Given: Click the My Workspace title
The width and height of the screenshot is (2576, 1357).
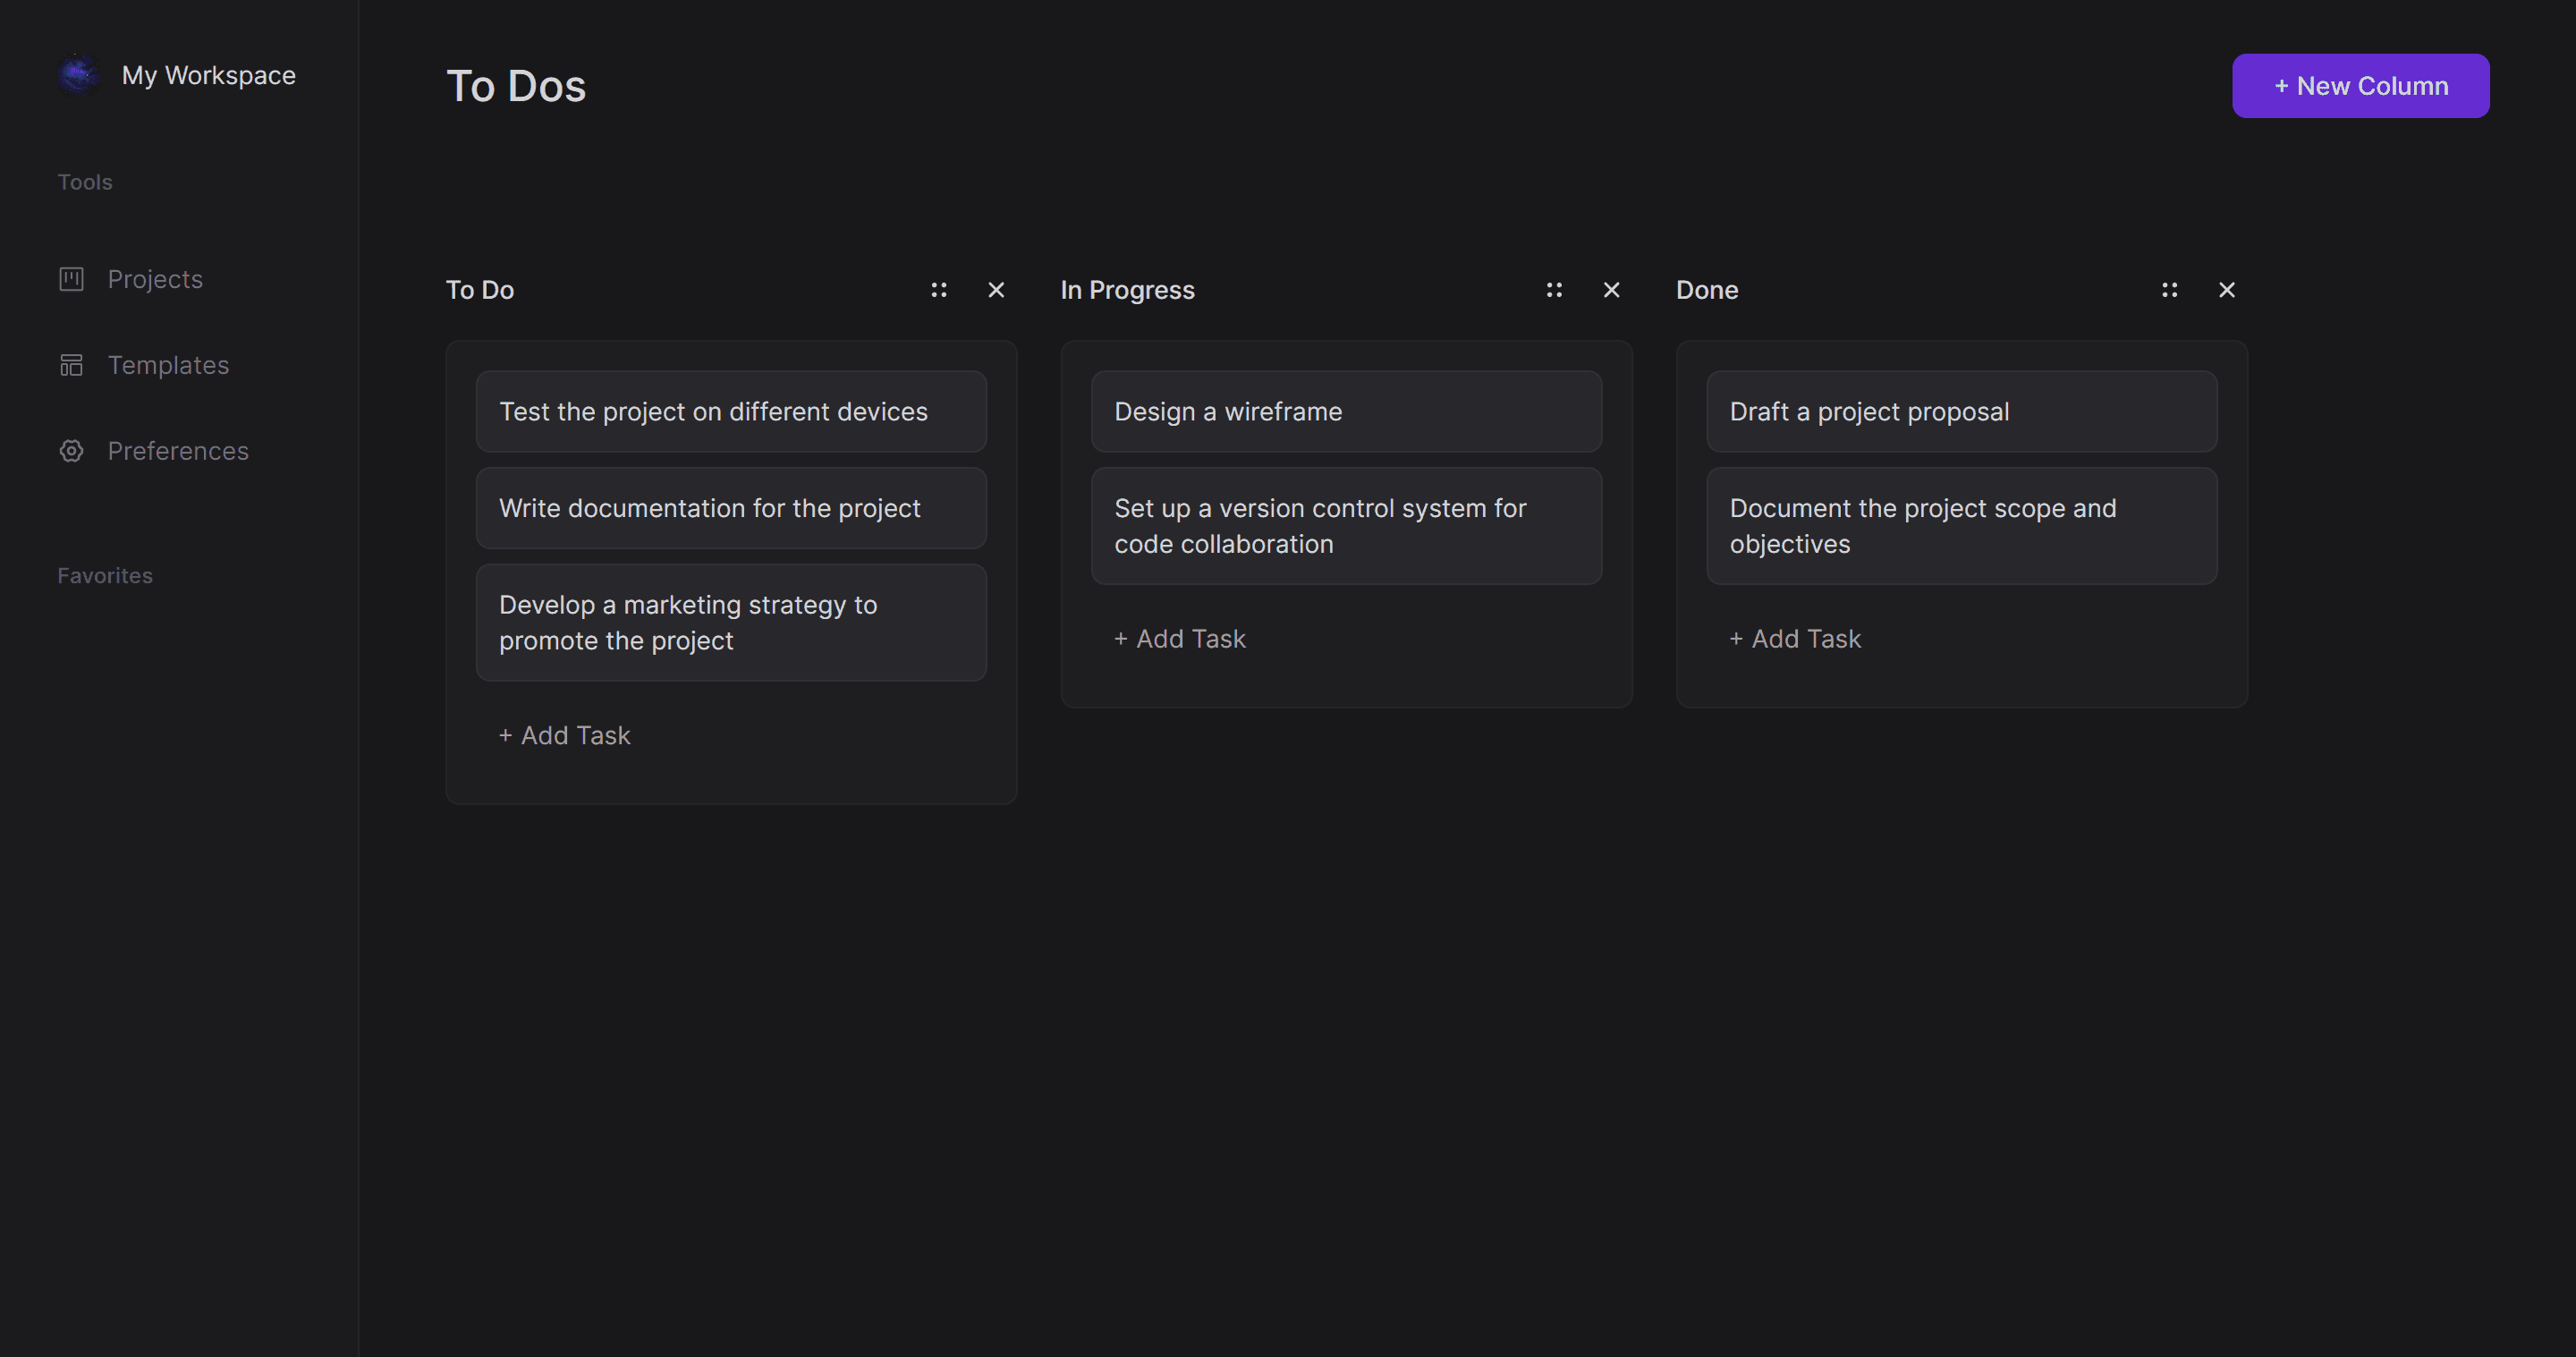Looking at the screenshot, I should coord(208,76).
